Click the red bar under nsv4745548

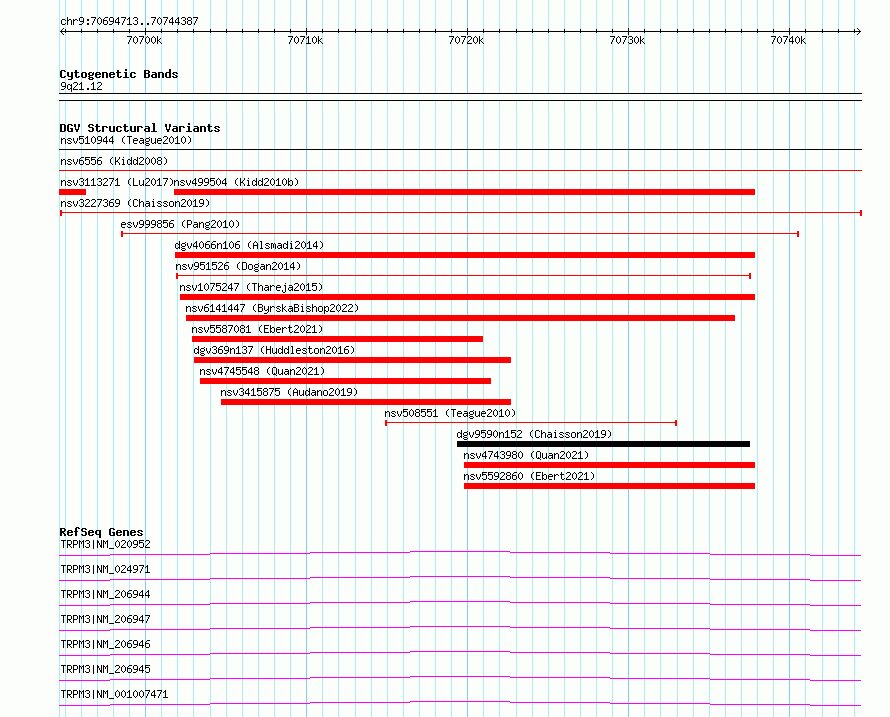coord(345,381)
